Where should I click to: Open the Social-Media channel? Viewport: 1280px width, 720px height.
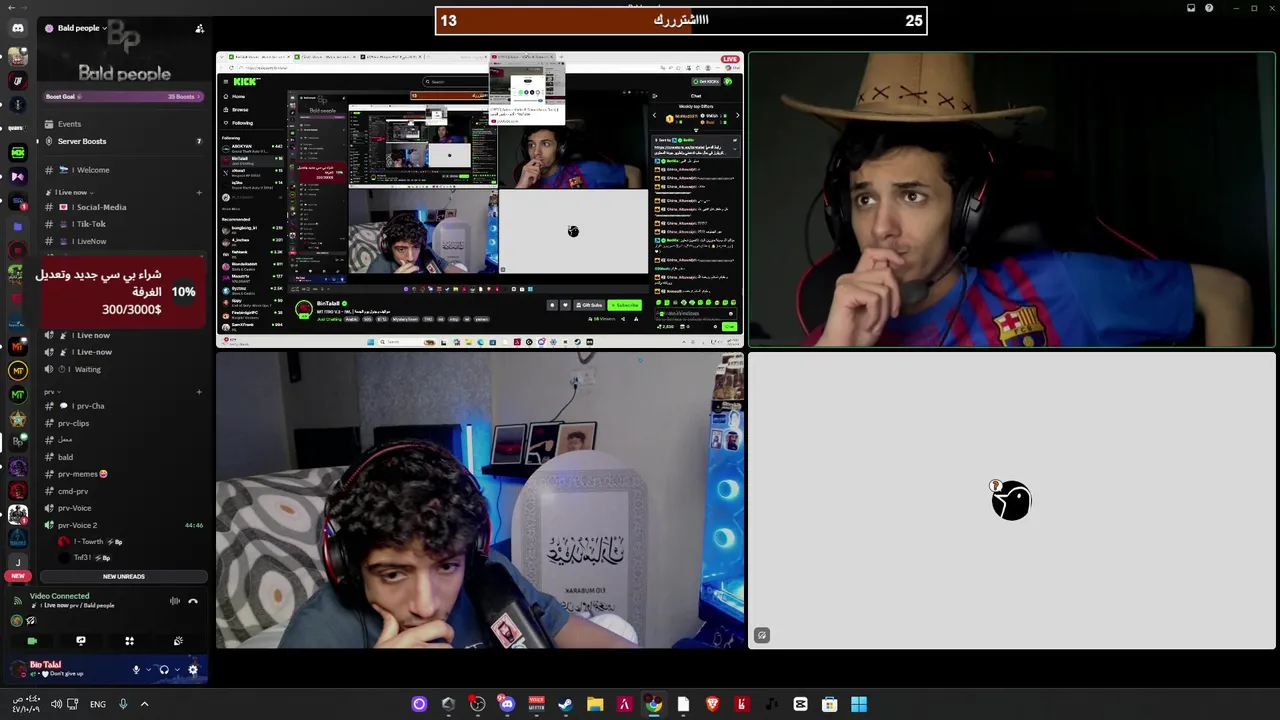point(124,207)
